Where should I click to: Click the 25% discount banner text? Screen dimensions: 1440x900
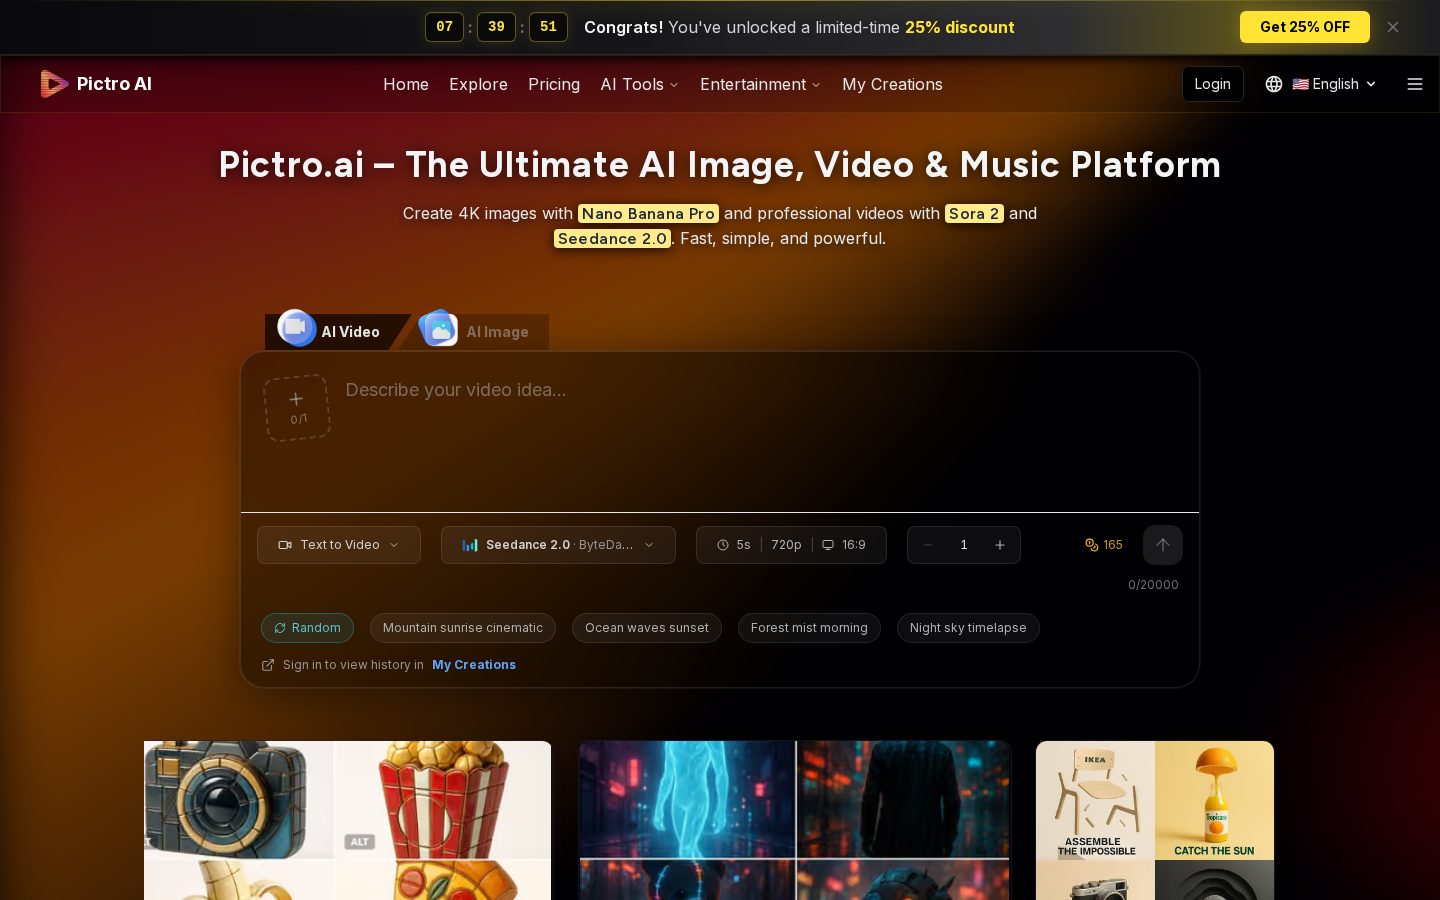point(959,27)
